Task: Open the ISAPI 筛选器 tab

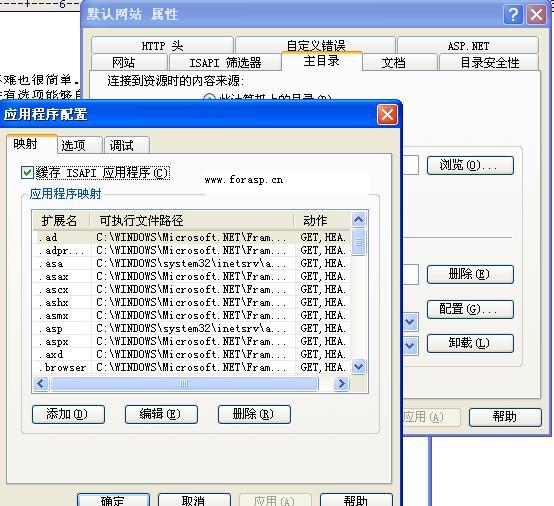Action: coord(225,62)
